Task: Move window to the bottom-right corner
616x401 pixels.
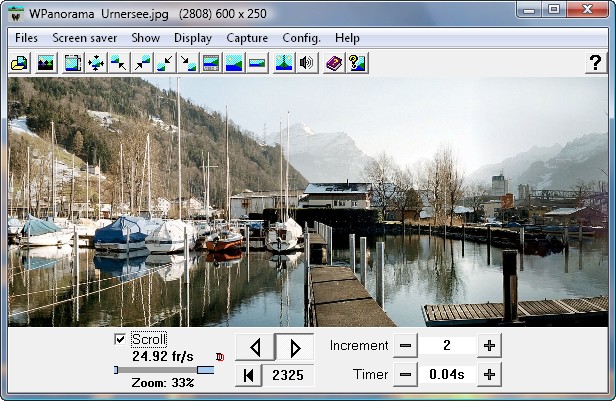Action: [188, 63]
